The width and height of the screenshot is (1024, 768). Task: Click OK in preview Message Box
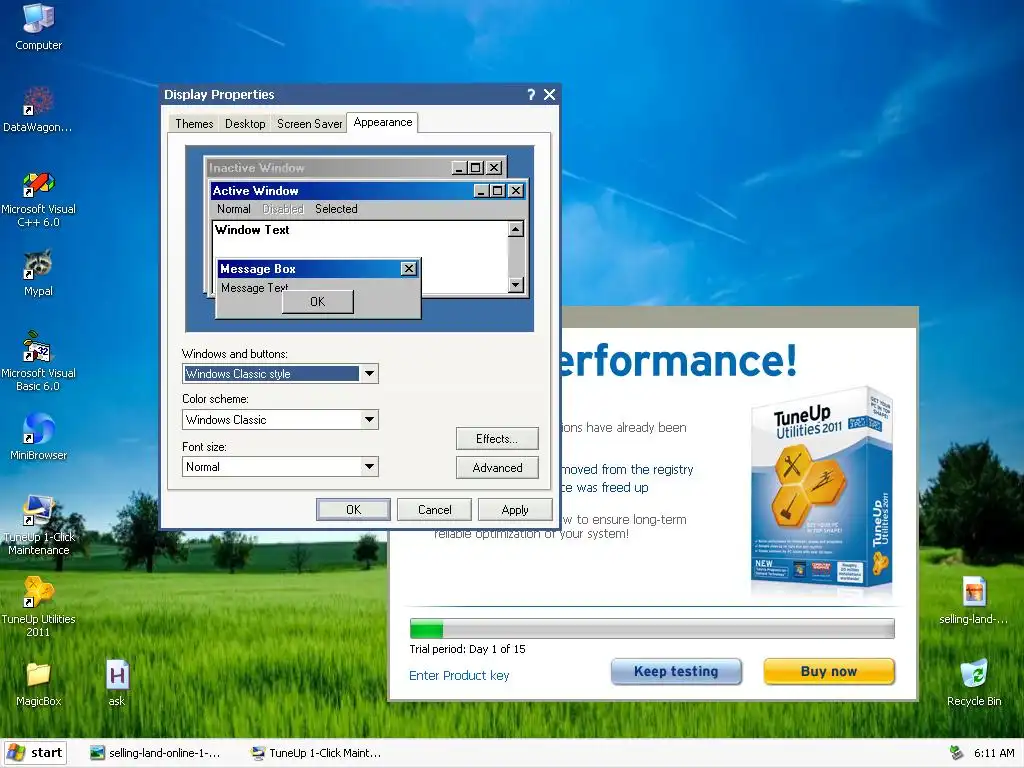pyautogui.click(x=317, y=302)
